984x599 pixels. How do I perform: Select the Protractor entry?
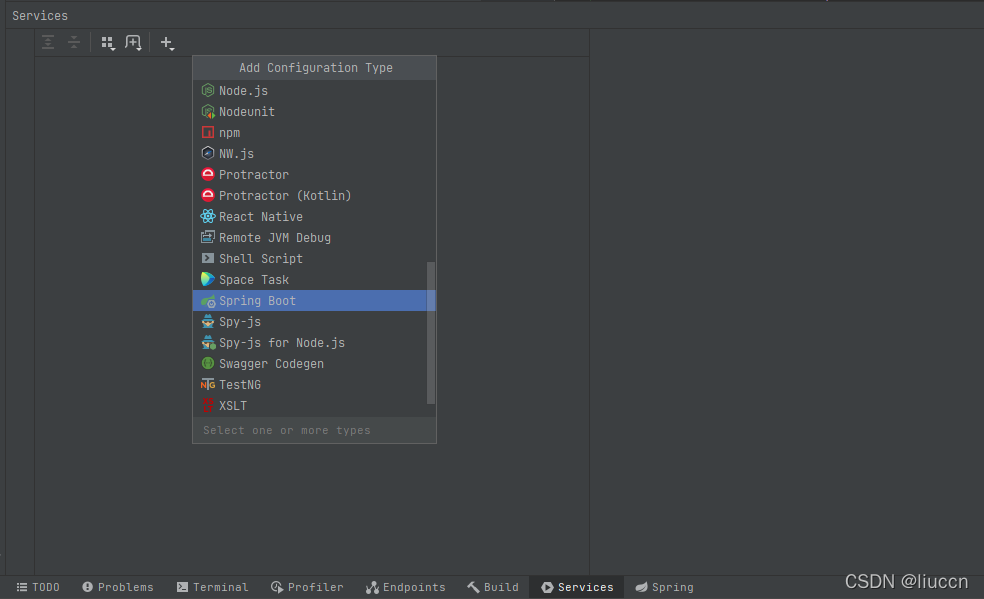point(314,175)
